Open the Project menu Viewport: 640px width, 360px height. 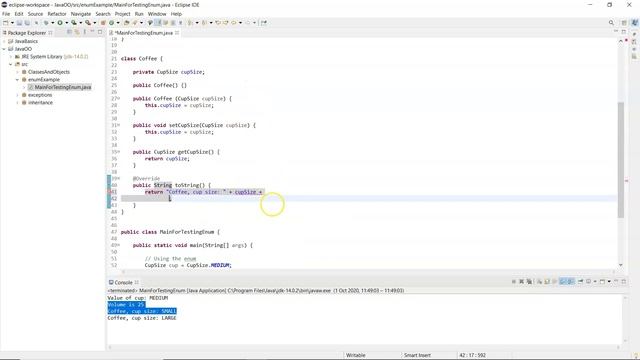(122, 14)
